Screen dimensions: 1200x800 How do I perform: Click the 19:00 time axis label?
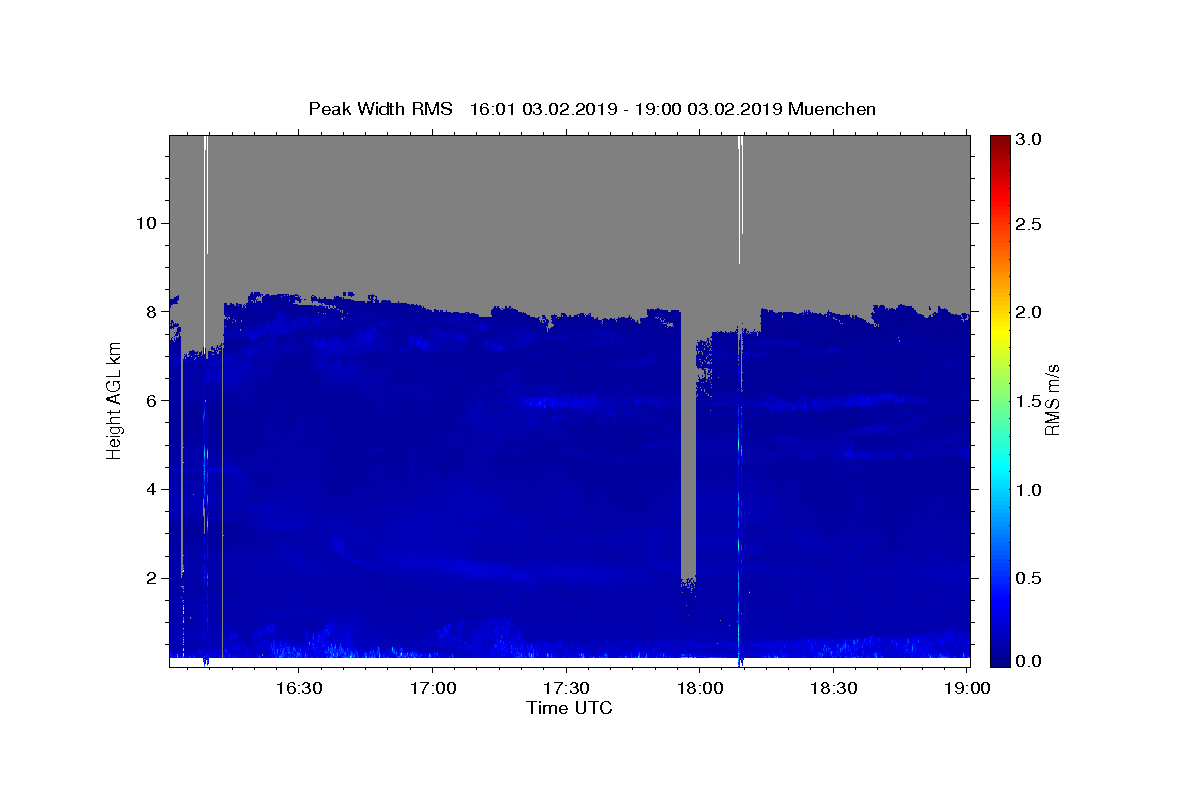pos(966,688)
